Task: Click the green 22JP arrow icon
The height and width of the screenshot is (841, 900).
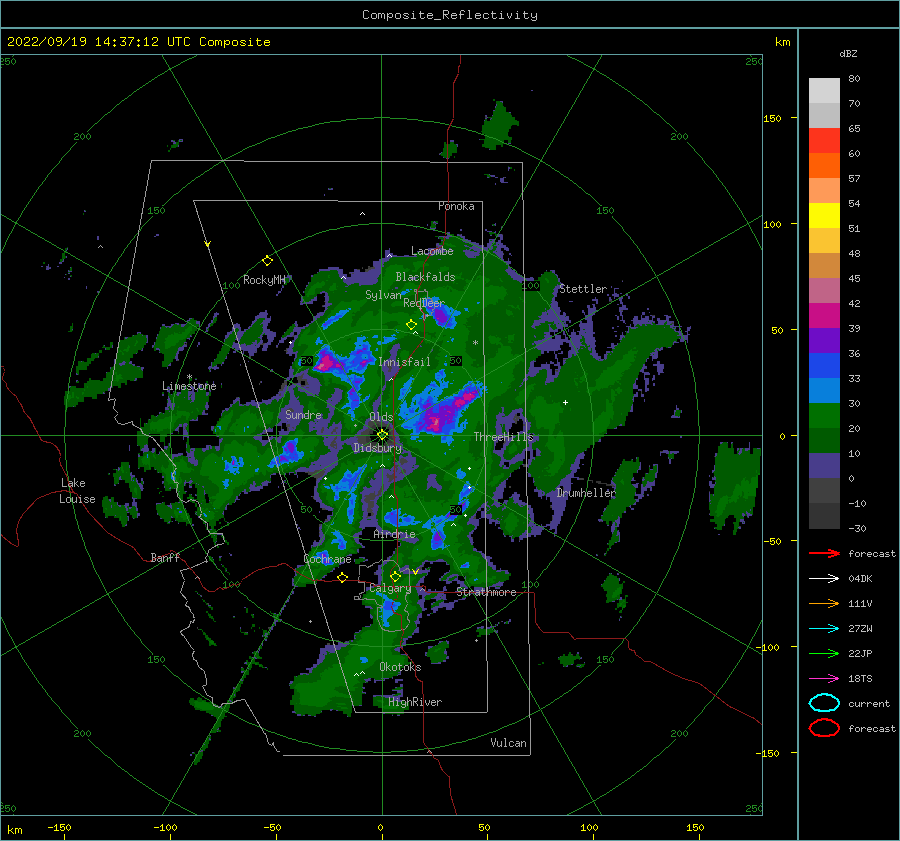Action: pyautogui.click(x=824, y=653)
